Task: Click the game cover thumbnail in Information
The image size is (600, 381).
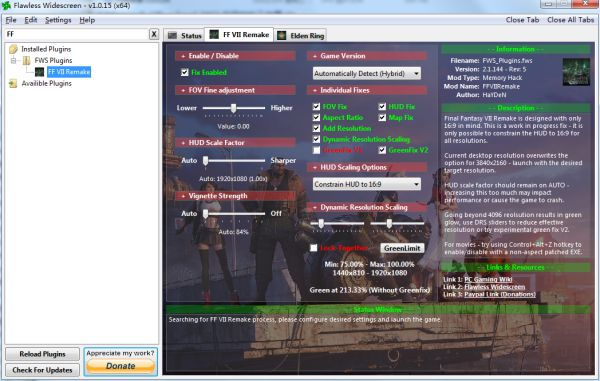Action: point(576,72)
